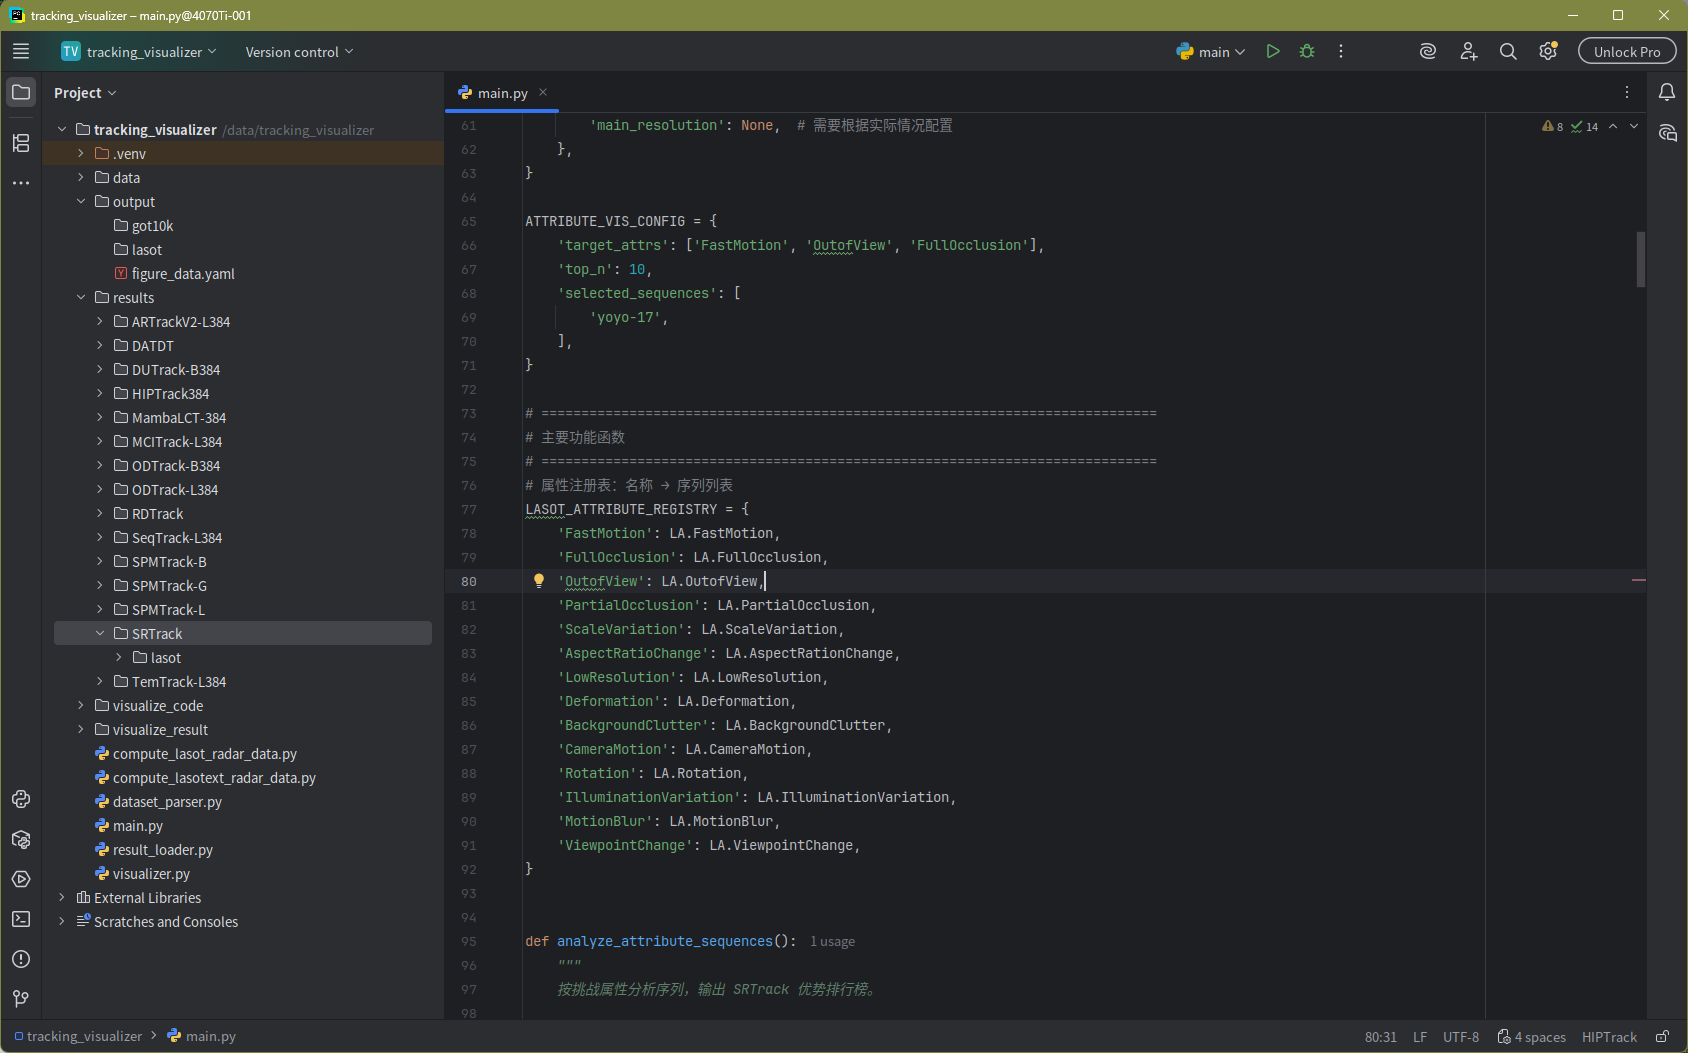Open the AI Assistant swirl icon
Screen dimensions: 1688x1053
click(x=1428, y=52)
